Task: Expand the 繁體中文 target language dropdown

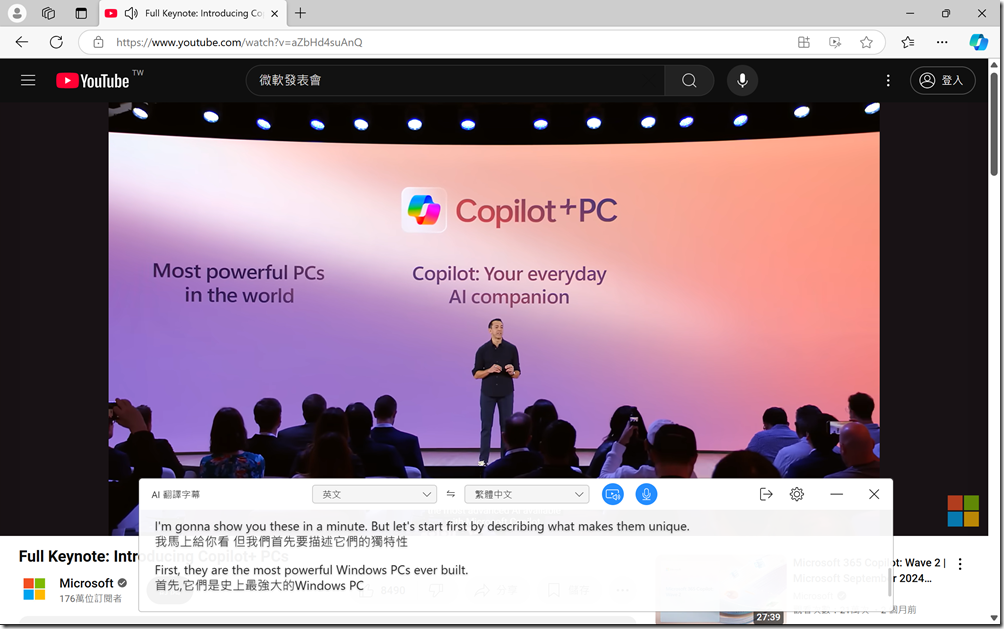Action: tap(526, 494)
